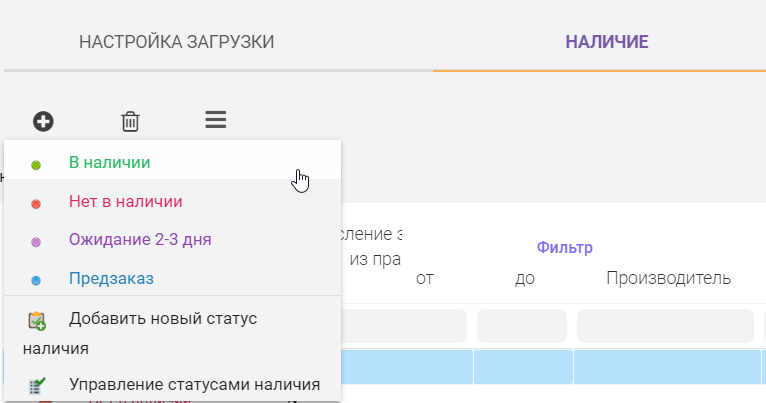Select the 'Ожидание 2-3 дня' status

pos(140,240)
